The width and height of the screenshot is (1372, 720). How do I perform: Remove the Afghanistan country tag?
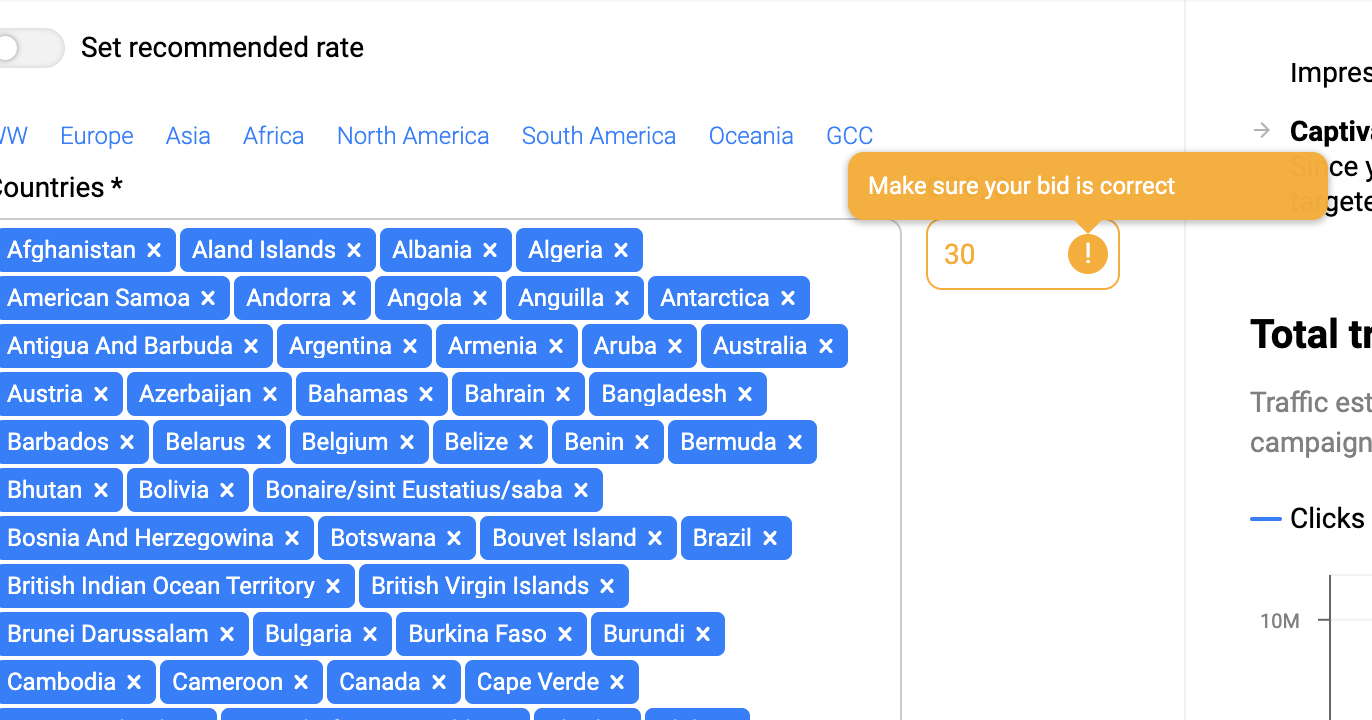(154, 250)
